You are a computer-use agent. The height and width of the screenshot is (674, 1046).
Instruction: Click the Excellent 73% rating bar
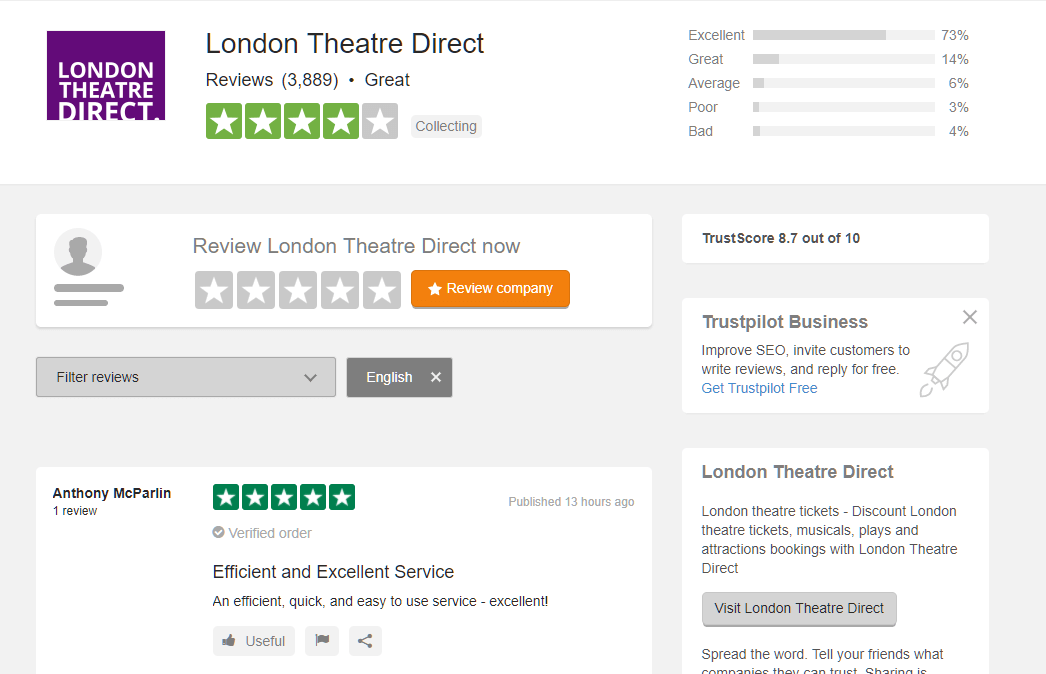[843, 34]
